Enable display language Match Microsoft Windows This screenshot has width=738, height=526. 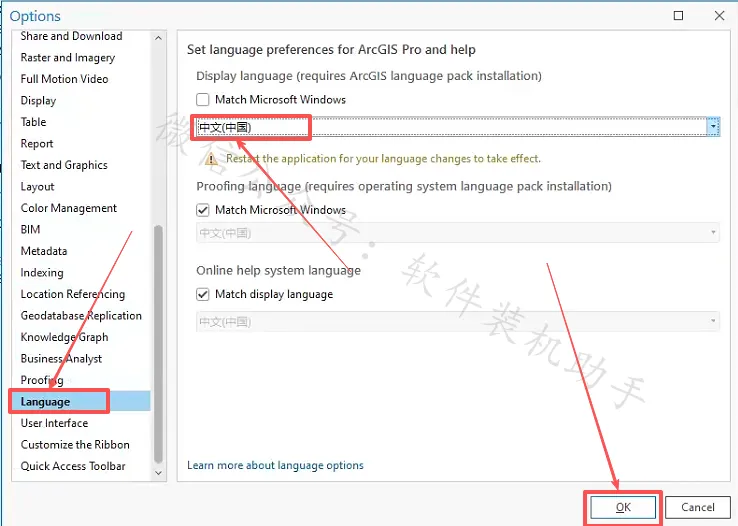tap(203, 100)
